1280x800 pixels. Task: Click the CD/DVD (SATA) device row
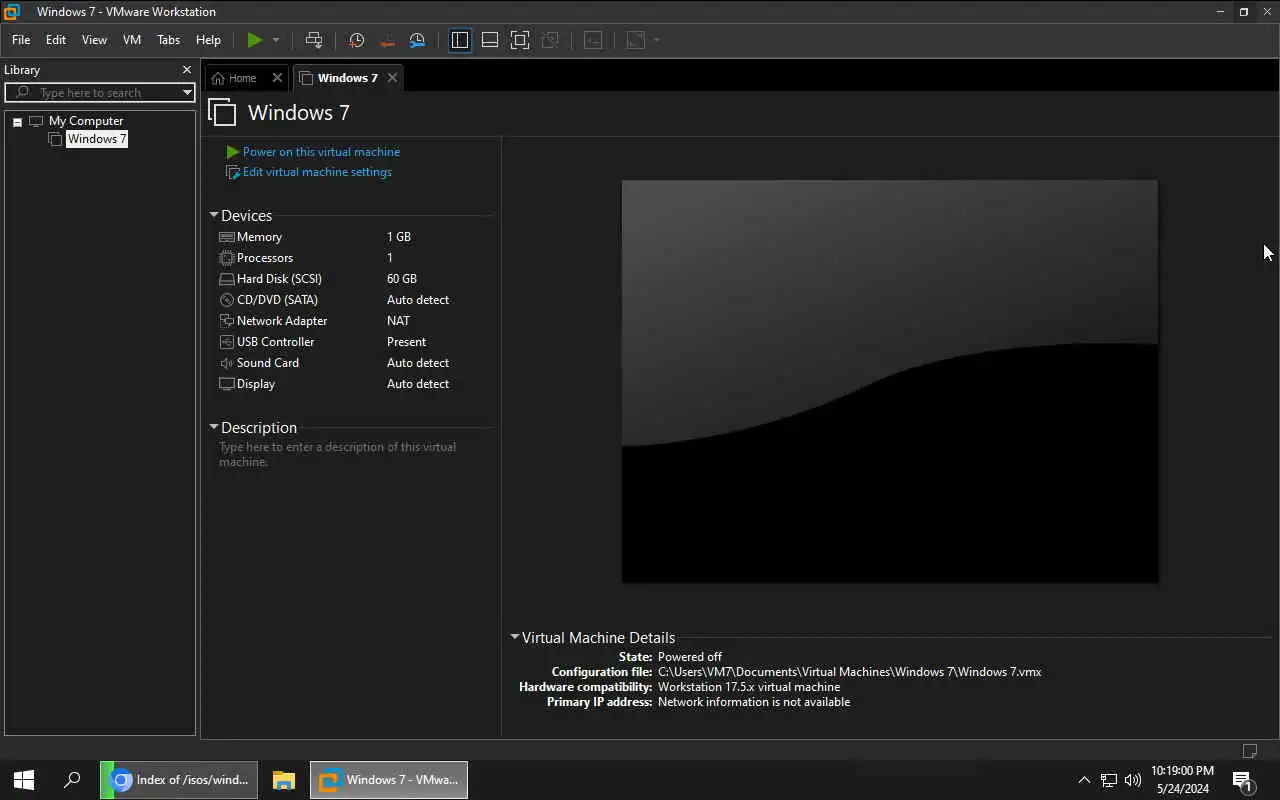coord(354,300)
